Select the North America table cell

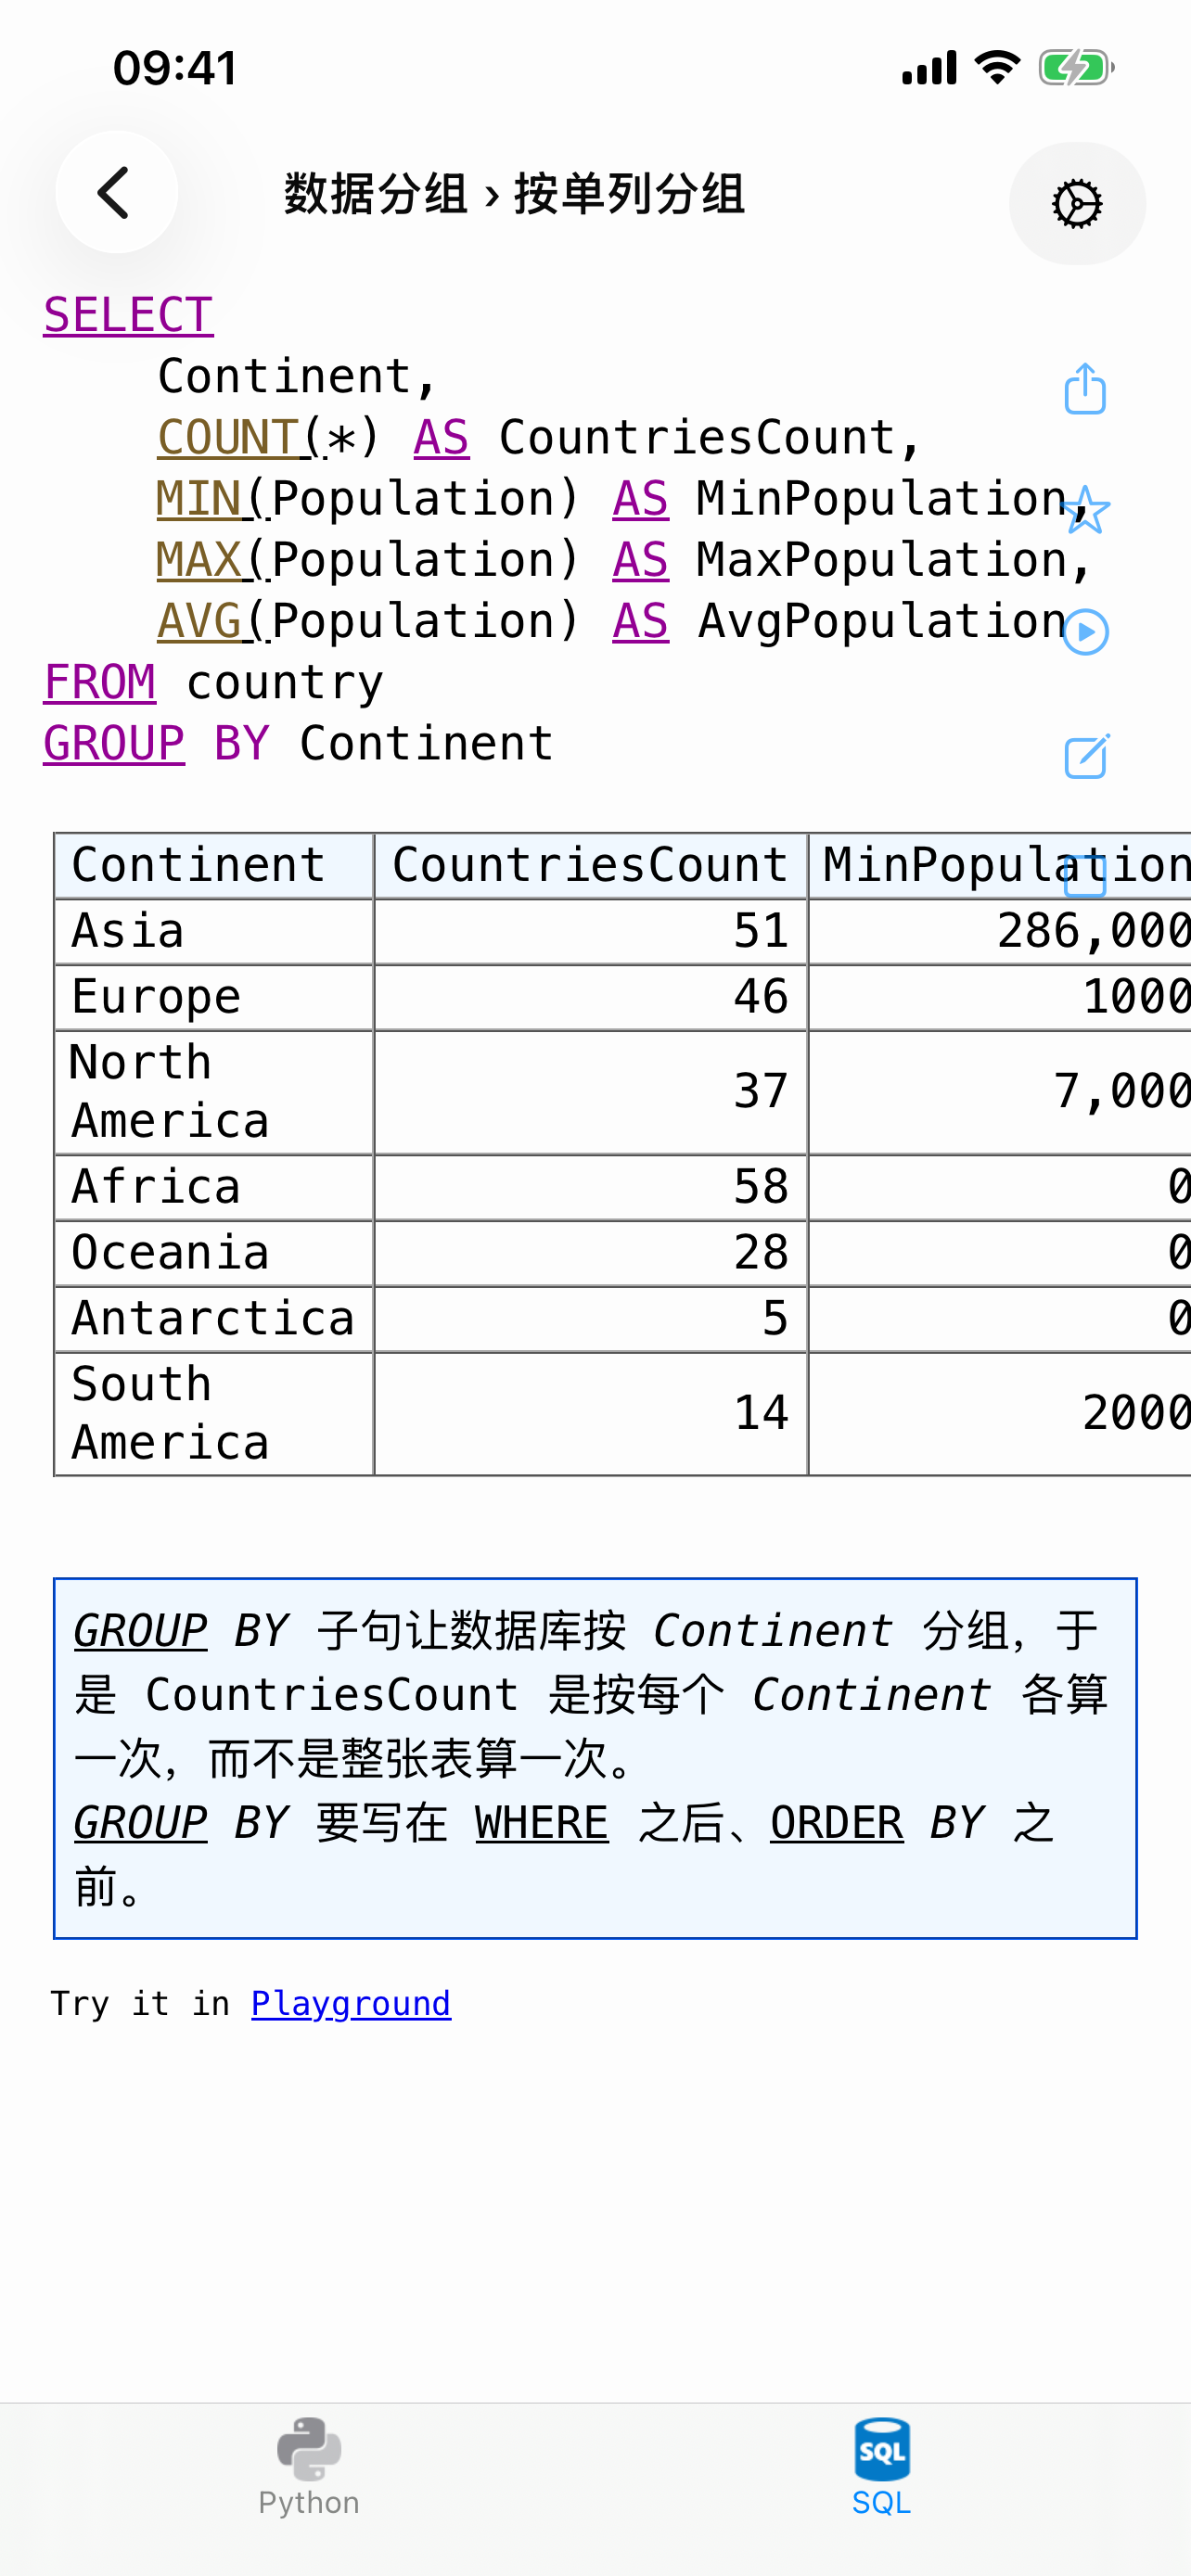[x=214, y=1092]
